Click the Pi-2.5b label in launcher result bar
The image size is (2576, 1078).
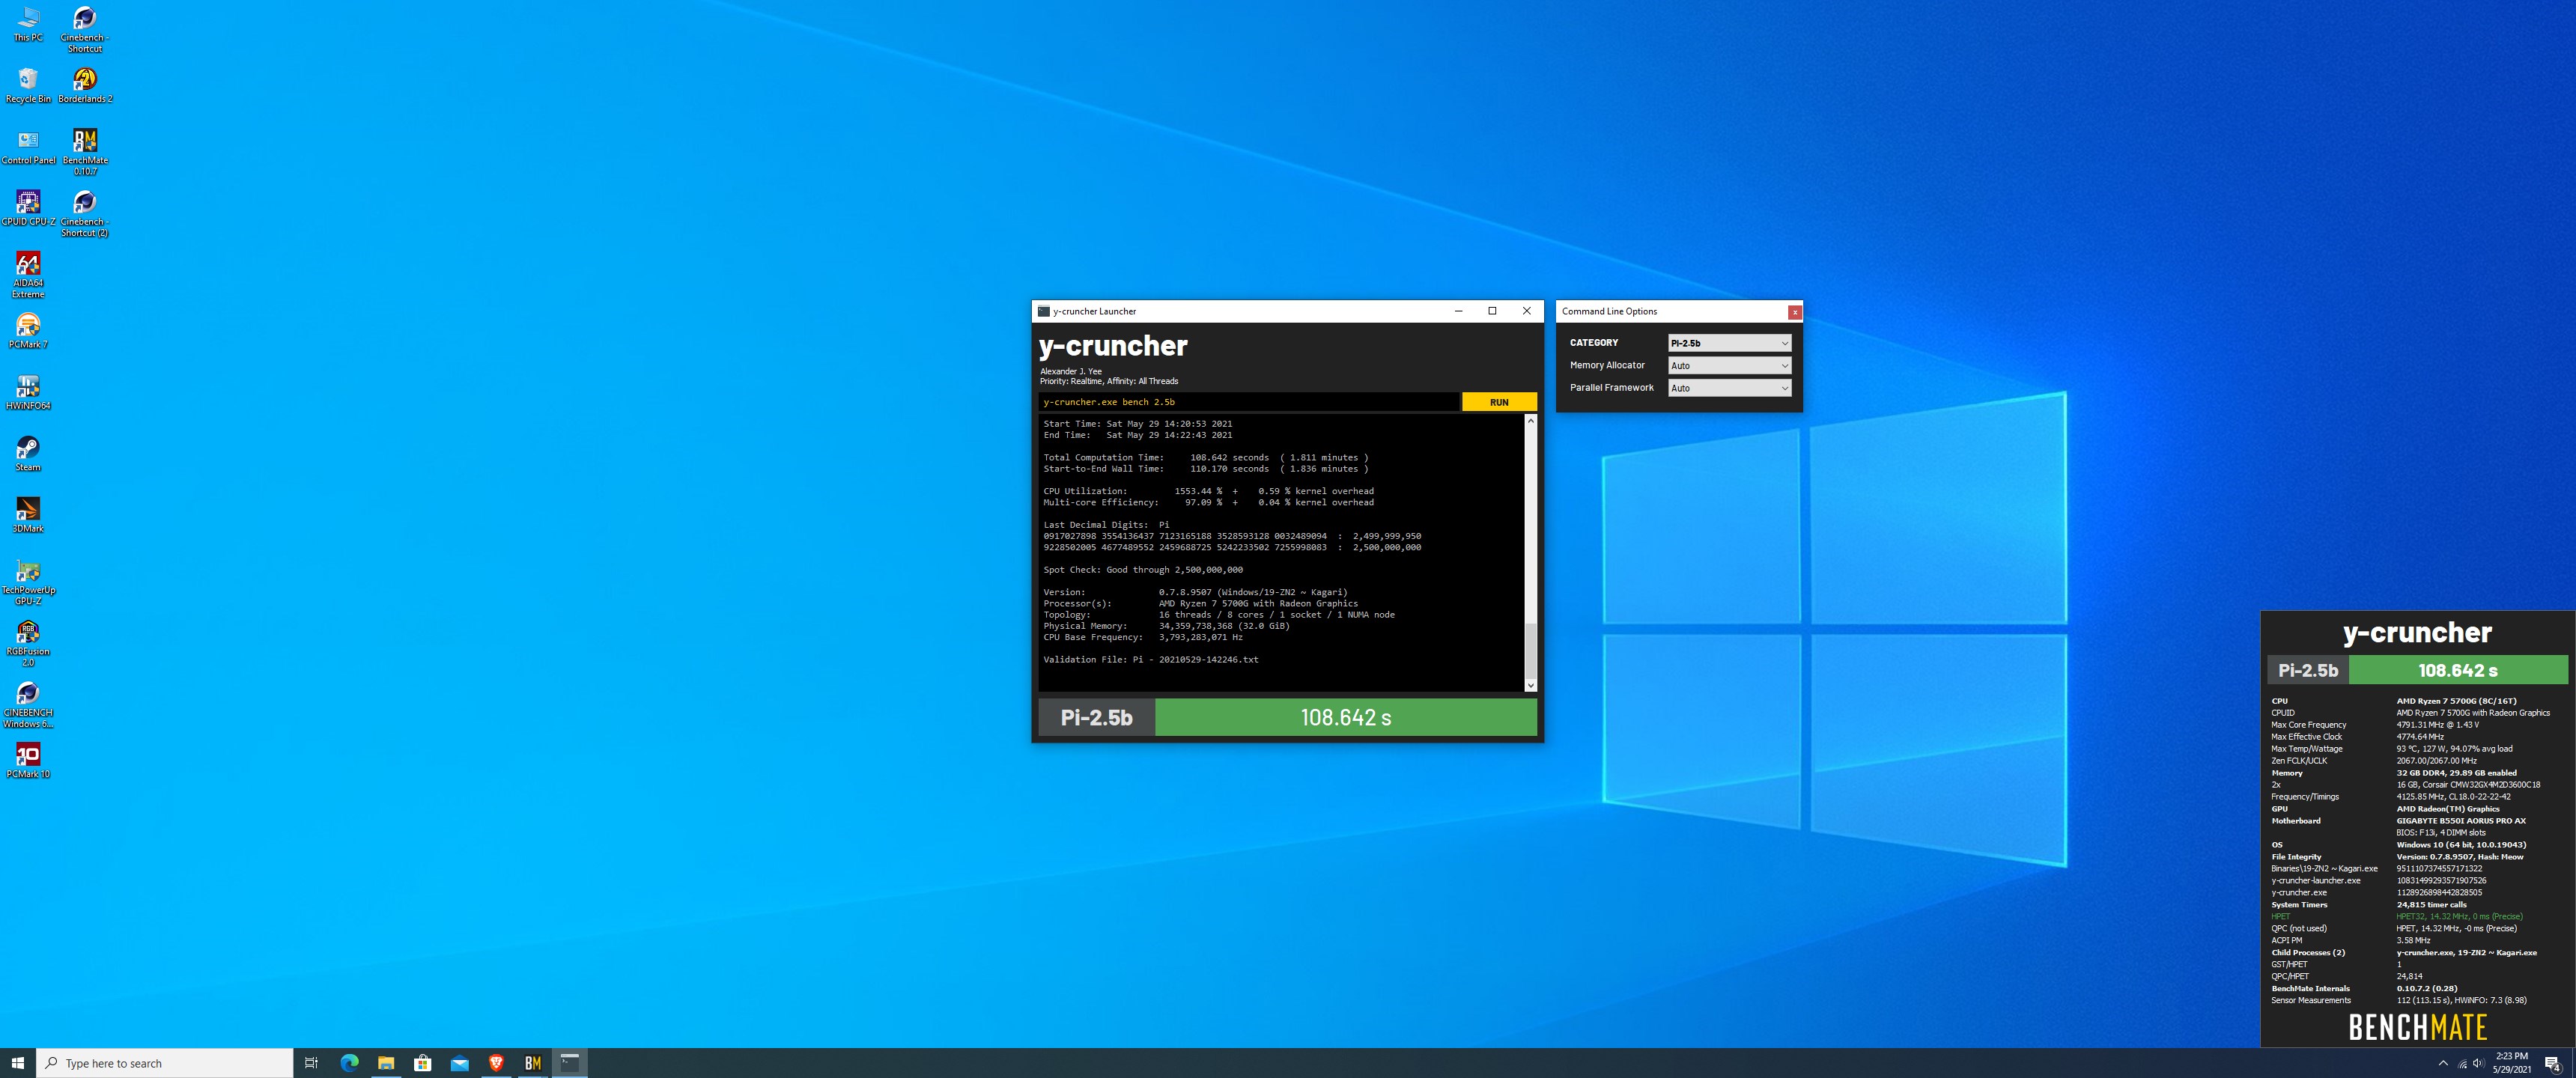point(1097,717)
